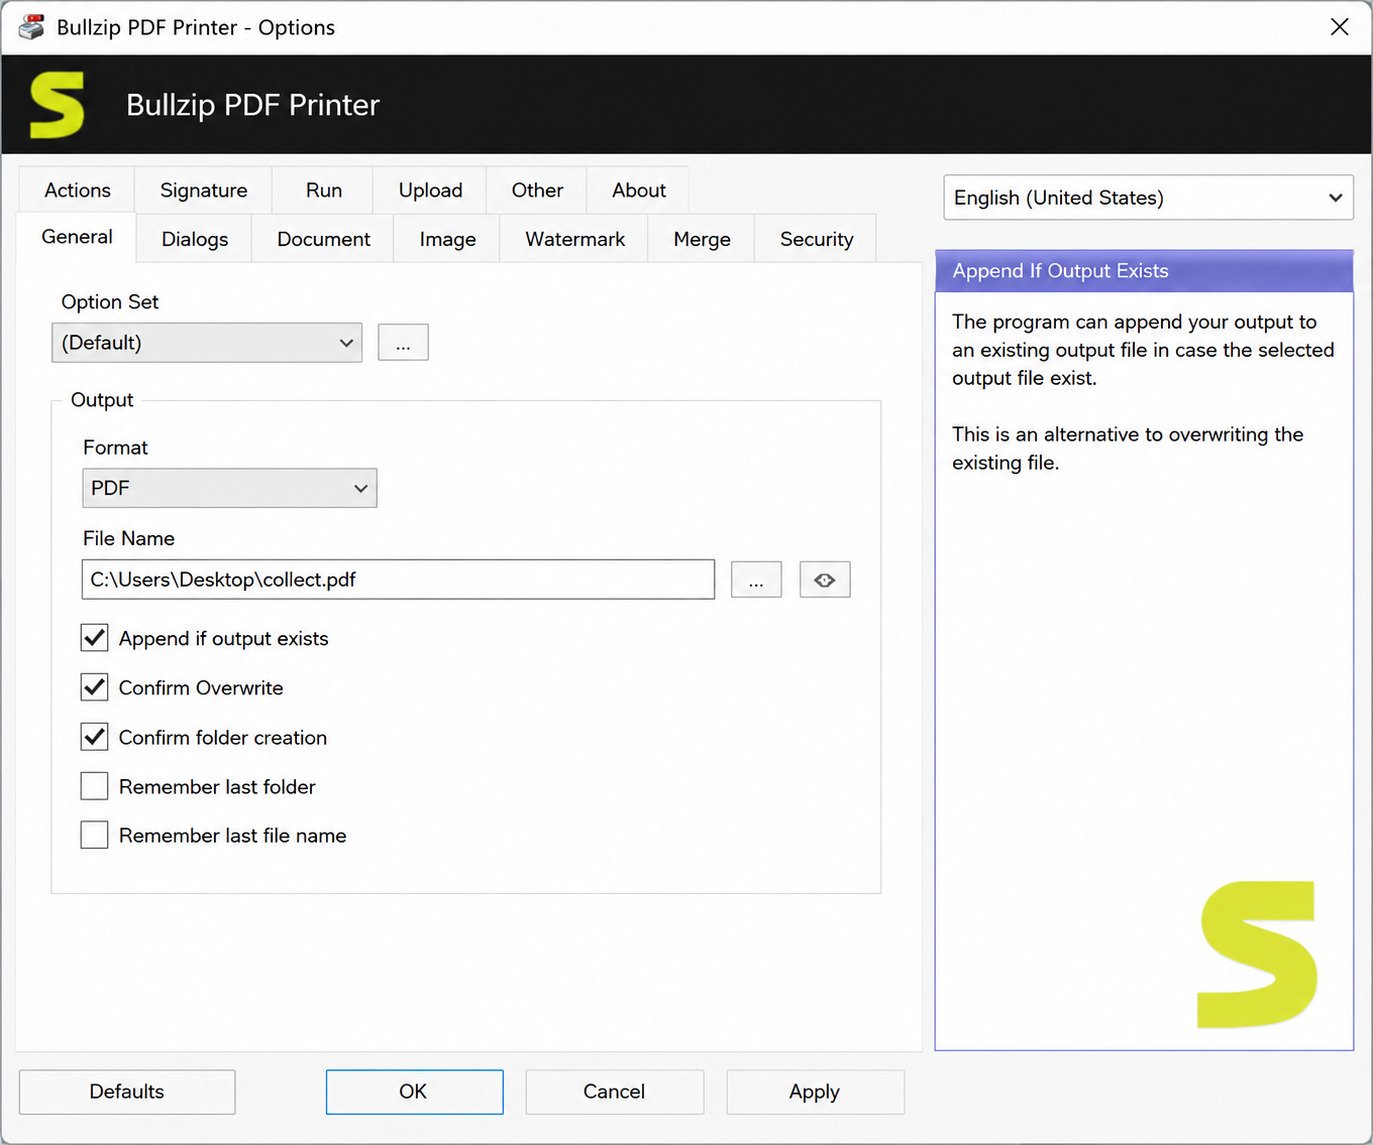Close the Options dialog with the X
The image size is (1373, 1145).
[x=1339, y=27]
